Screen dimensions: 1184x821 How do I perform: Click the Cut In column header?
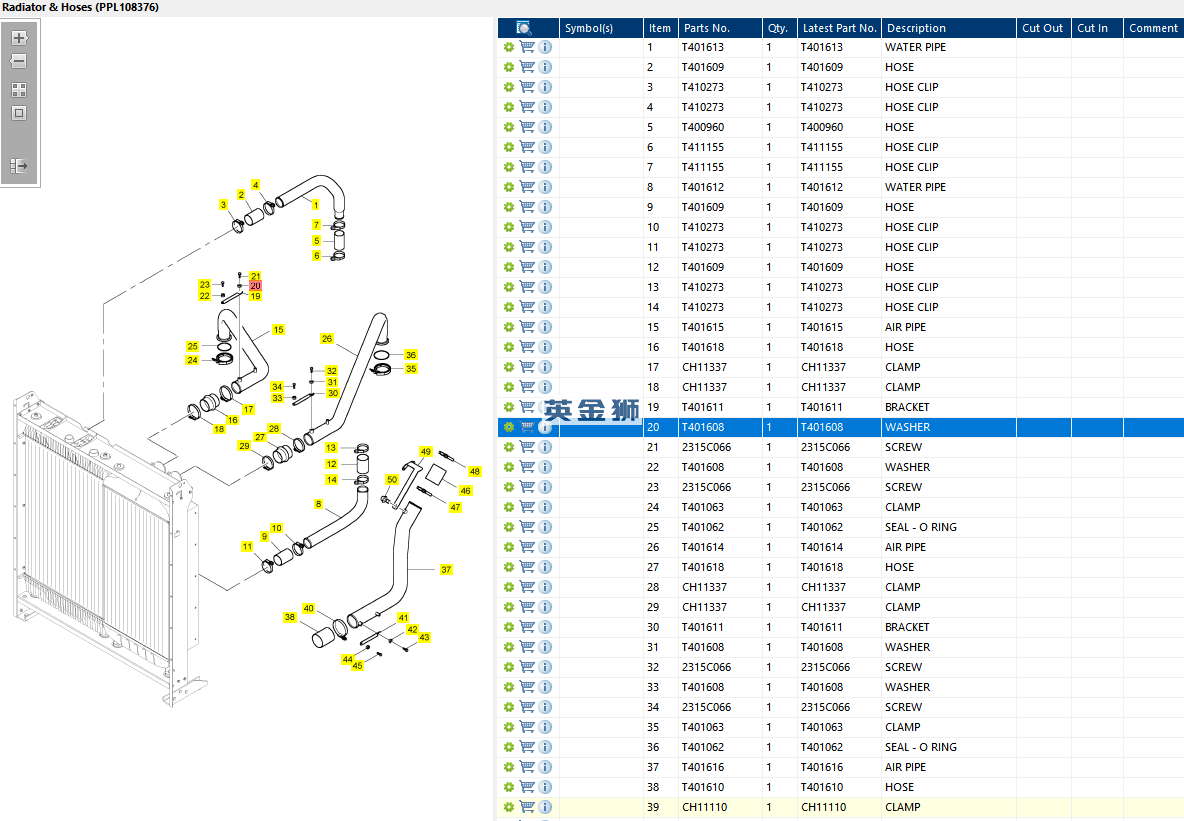click(1097, 28)
